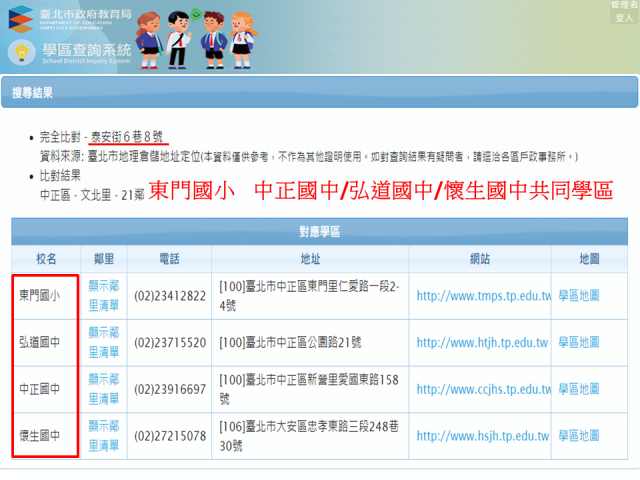Show neighborhood list for 懷生國中

point(104,435)
